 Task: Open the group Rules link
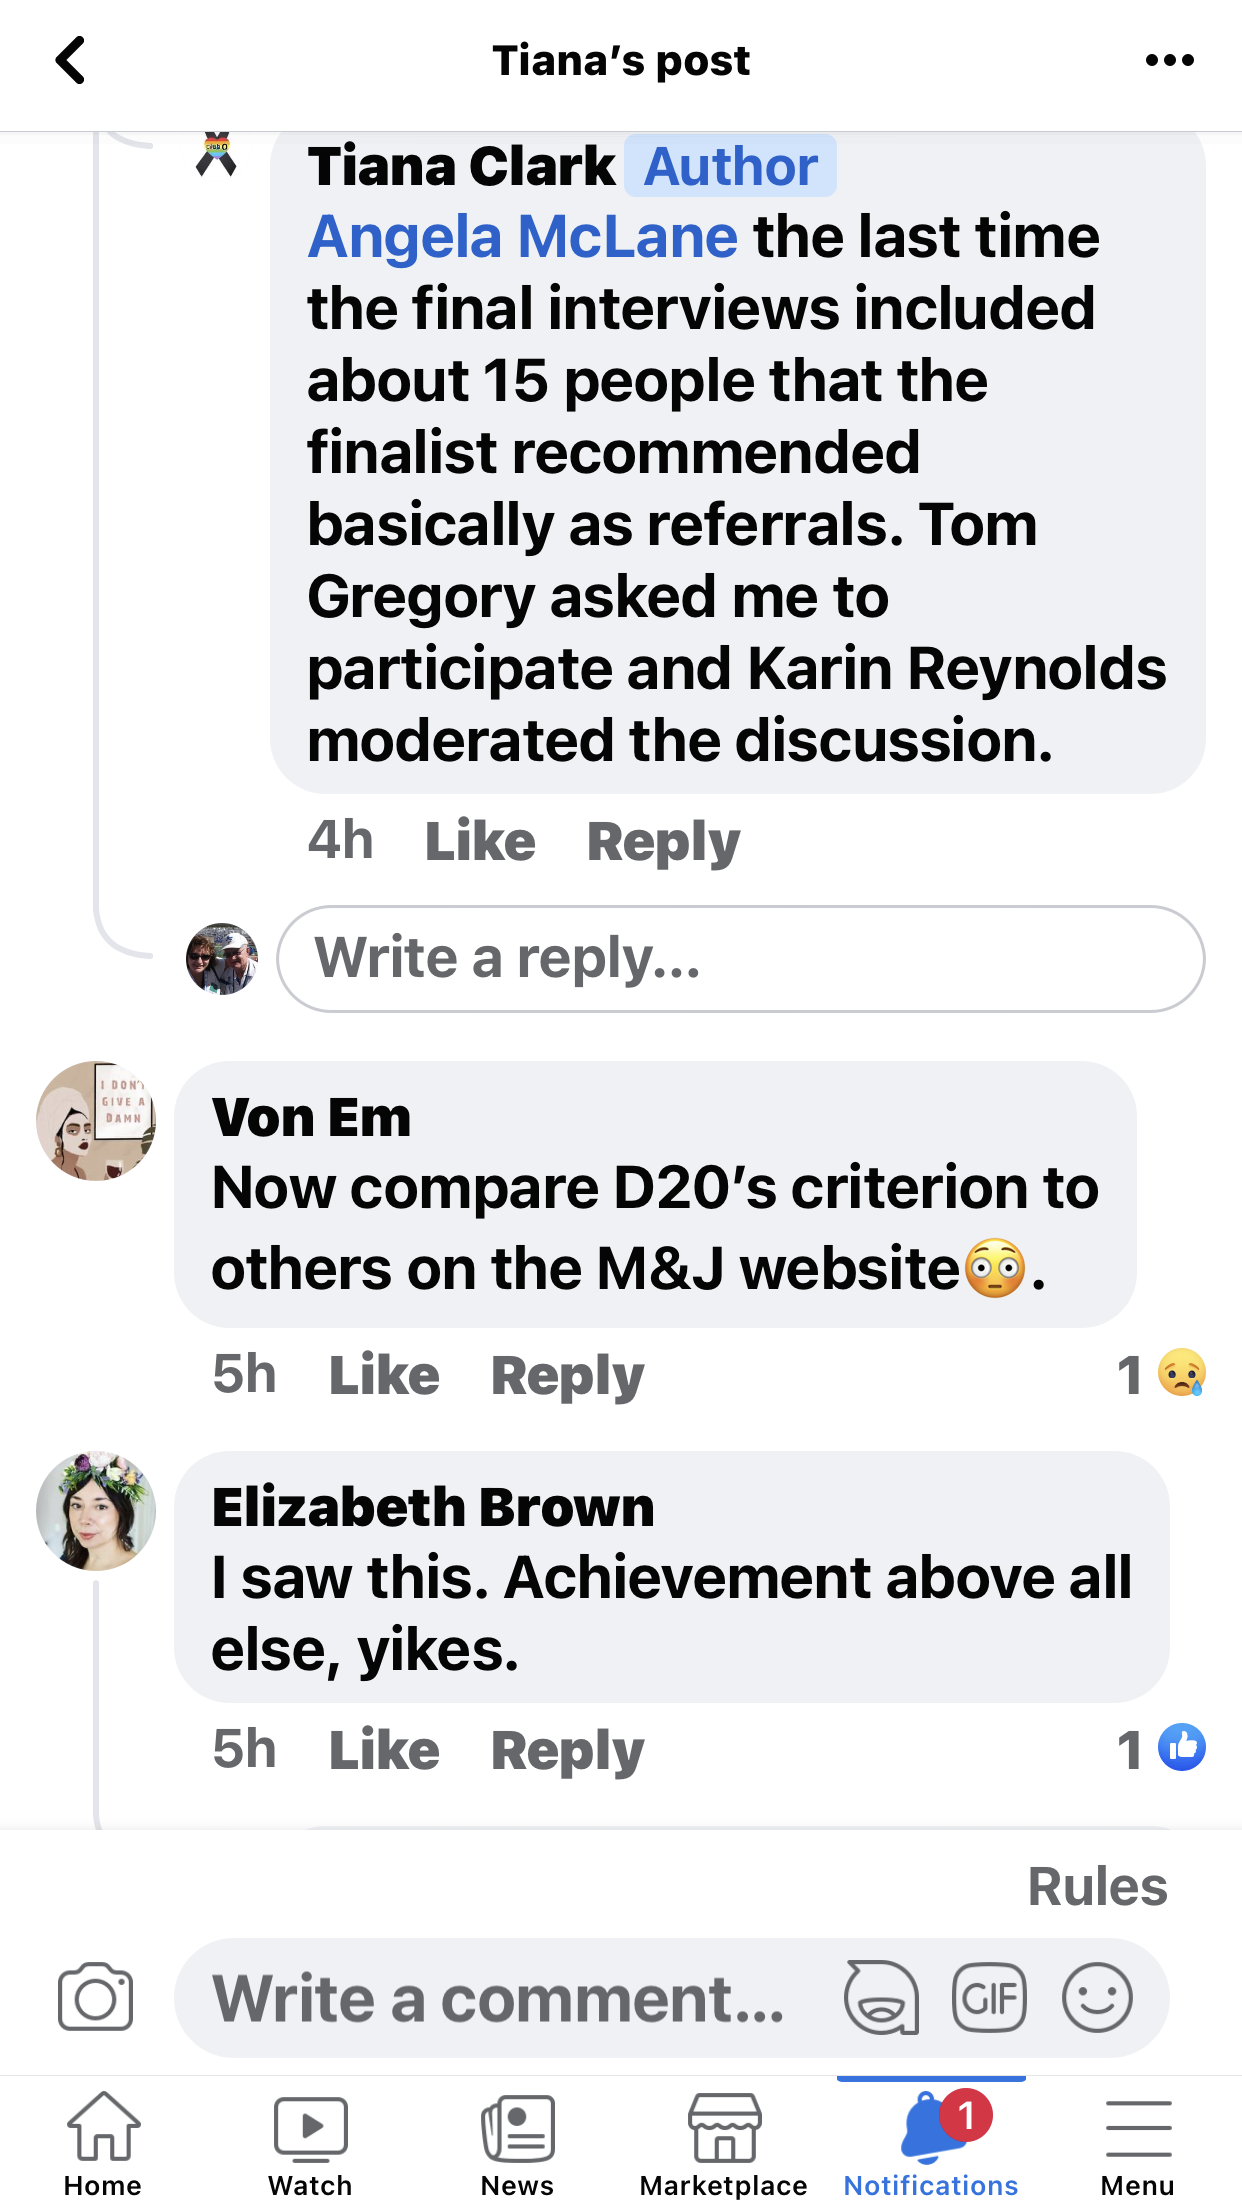[1097, 1887]
